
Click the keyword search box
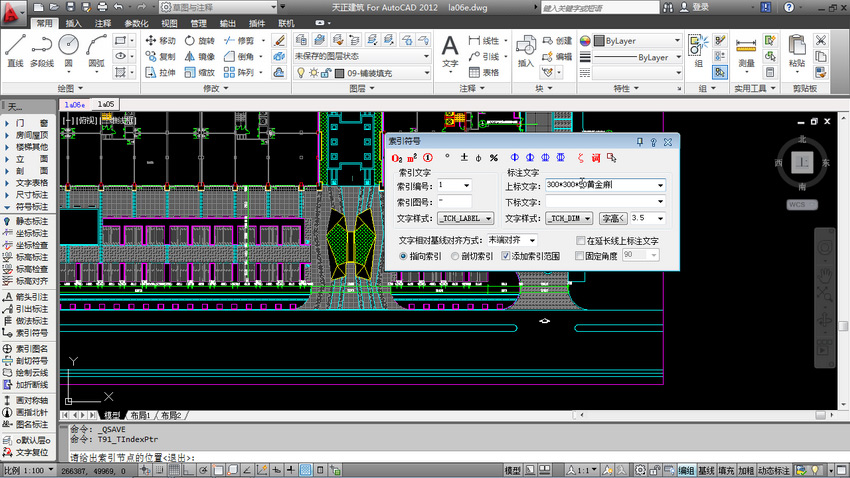pyautogui.click(x=600, y=8)
